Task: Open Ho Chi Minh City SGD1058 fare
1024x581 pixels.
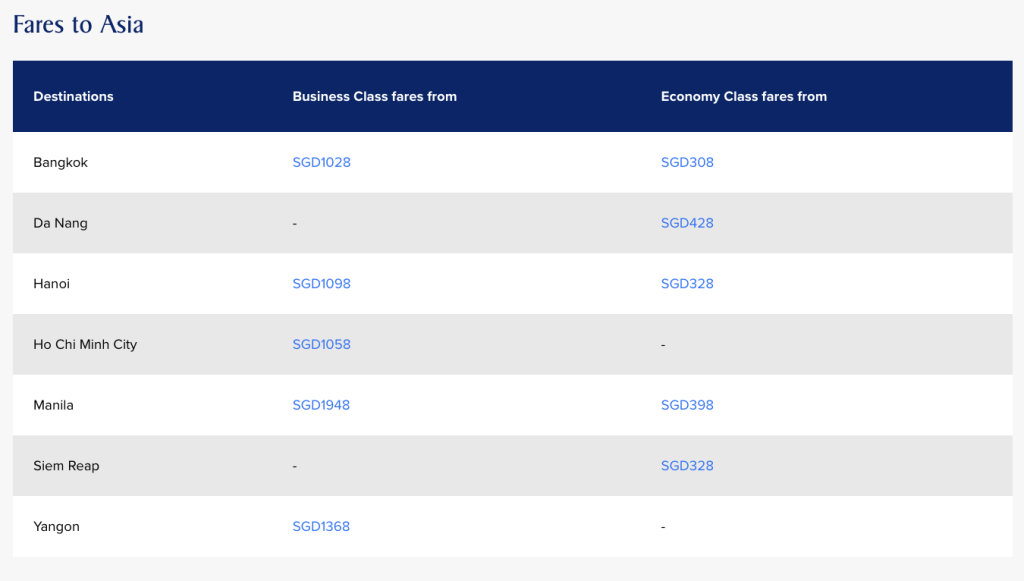Action: [321, 345]
